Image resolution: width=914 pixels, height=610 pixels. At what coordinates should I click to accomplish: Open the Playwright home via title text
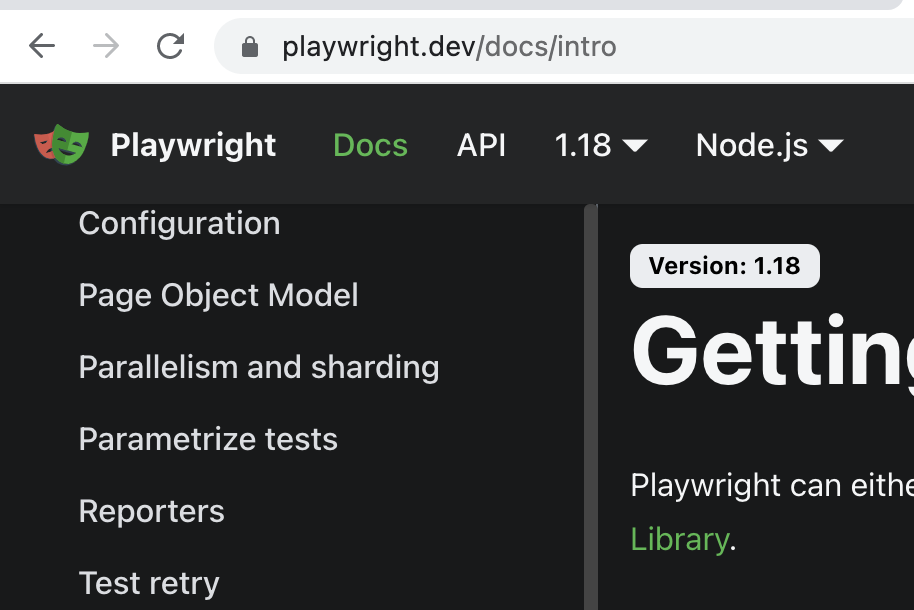pyautogui.click(x=193, y=145)
